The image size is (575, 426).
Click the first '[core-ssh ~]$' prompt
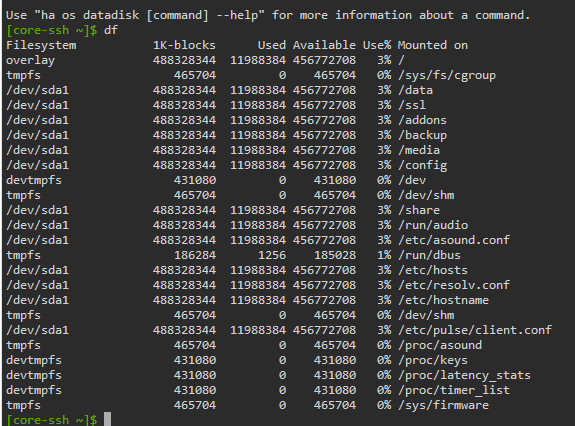52,30
